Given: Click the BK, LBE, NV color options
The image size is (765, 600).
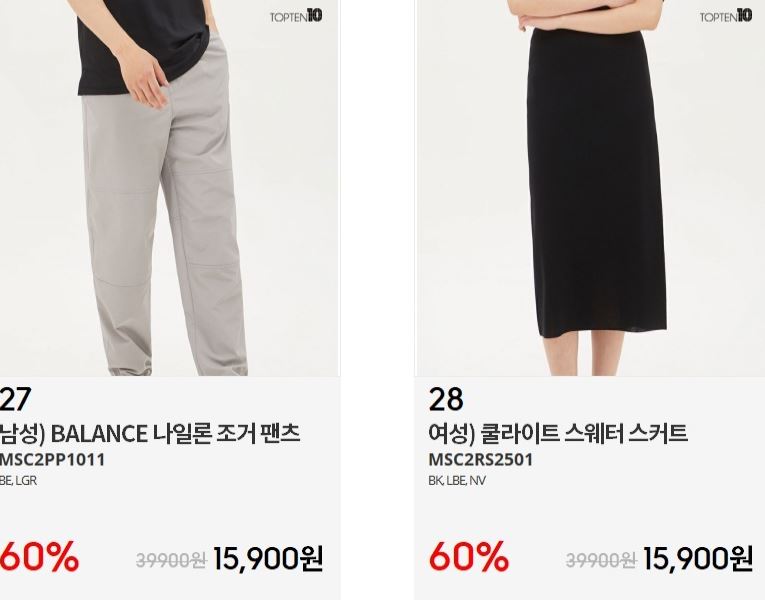Looking at the screenshot, I should (x=457, y=480).
